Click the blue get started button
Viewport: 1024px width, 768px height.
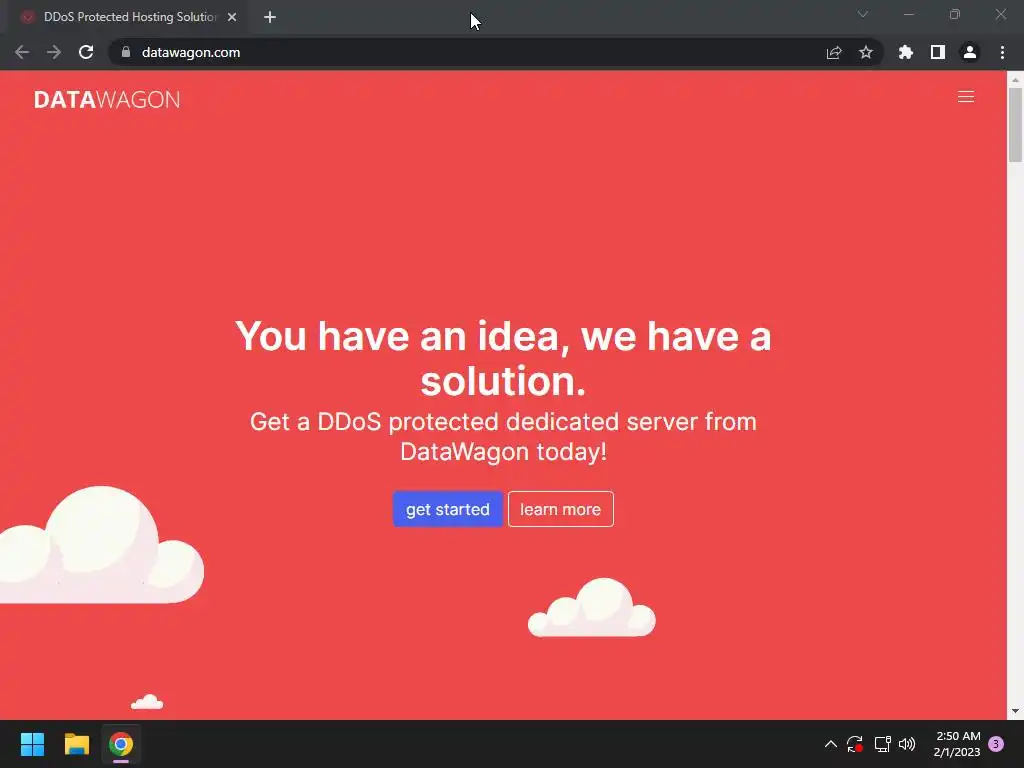[447, 509]
